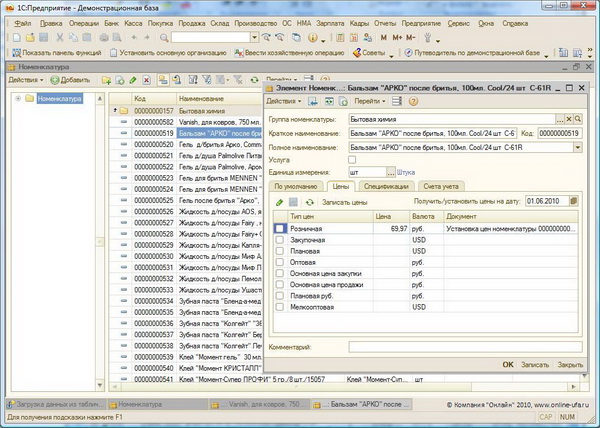600x428 pixels.
Task: Click the M+ memory button
Action: pos(397,37)
